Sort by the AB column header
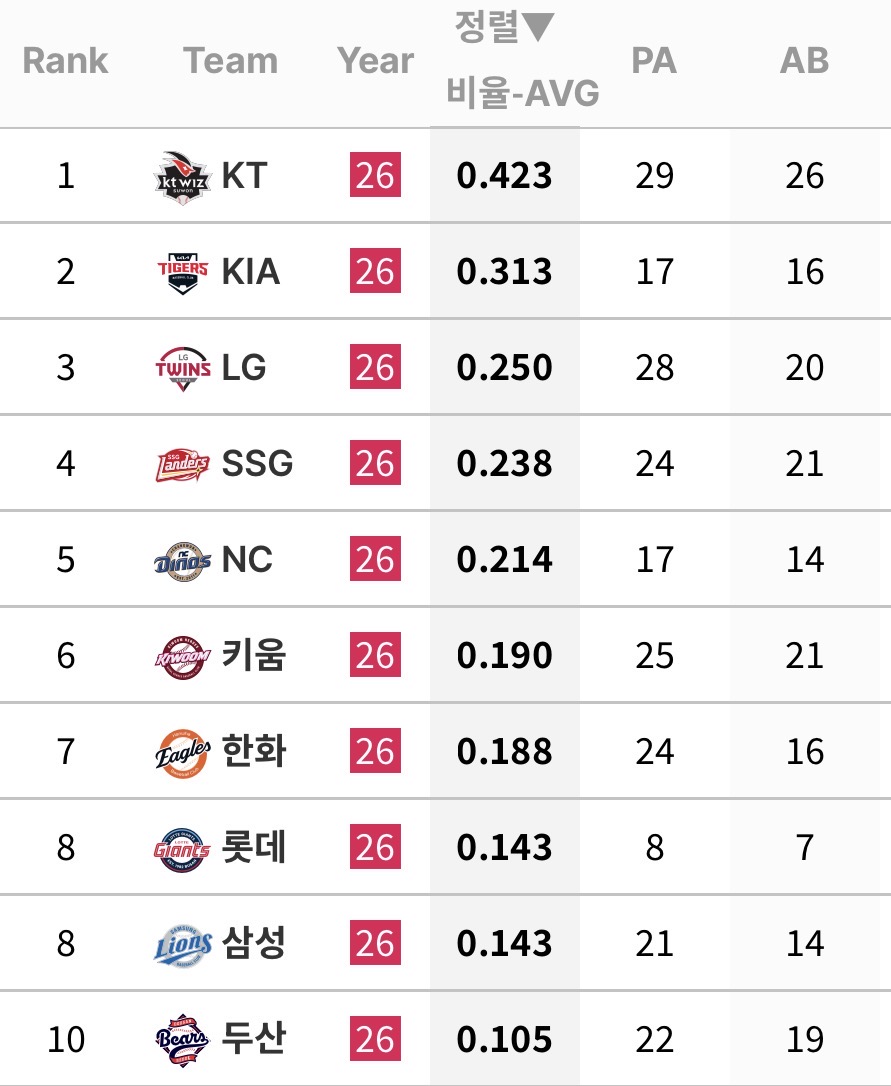Image resolution: width=891 pixels, height=1086 pixels. point(804,61)
